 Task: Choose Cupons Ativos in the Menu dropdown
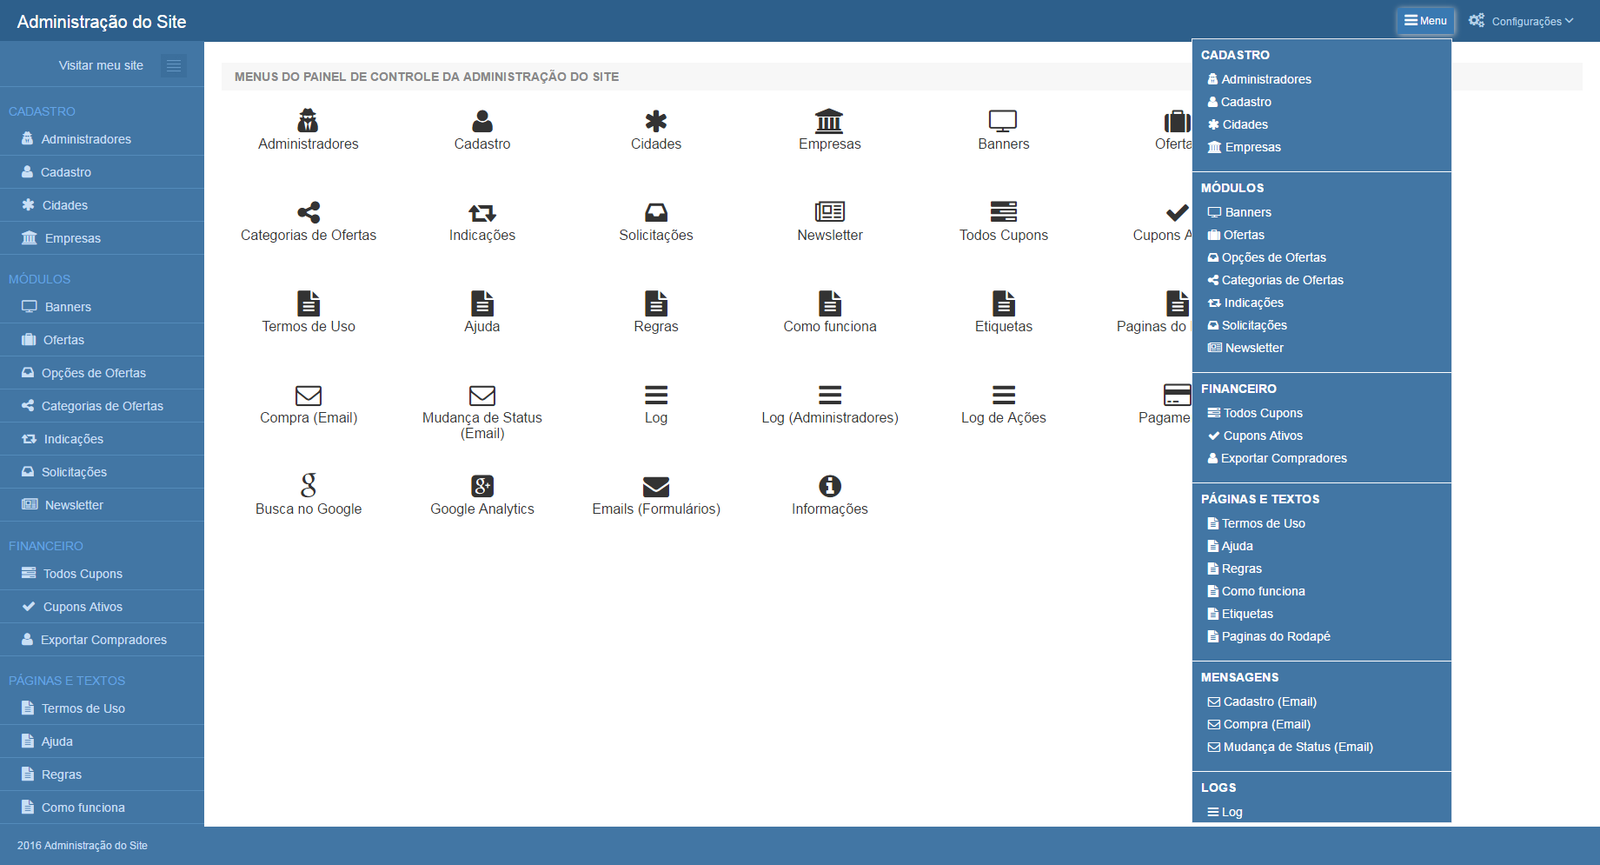click(1255, 436)
